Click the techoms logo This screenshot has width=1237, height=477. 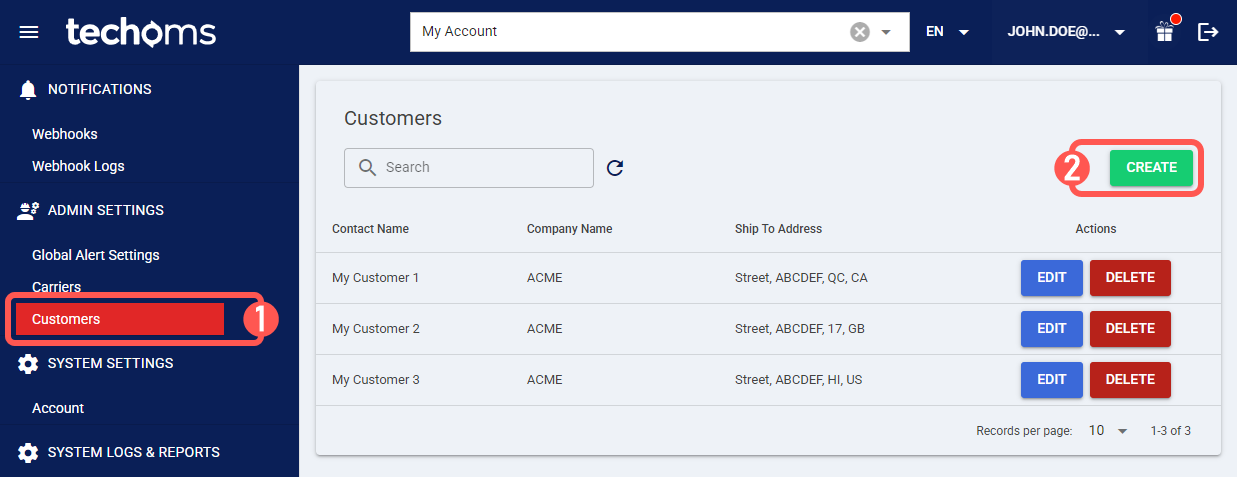click(x=141, y=32)
